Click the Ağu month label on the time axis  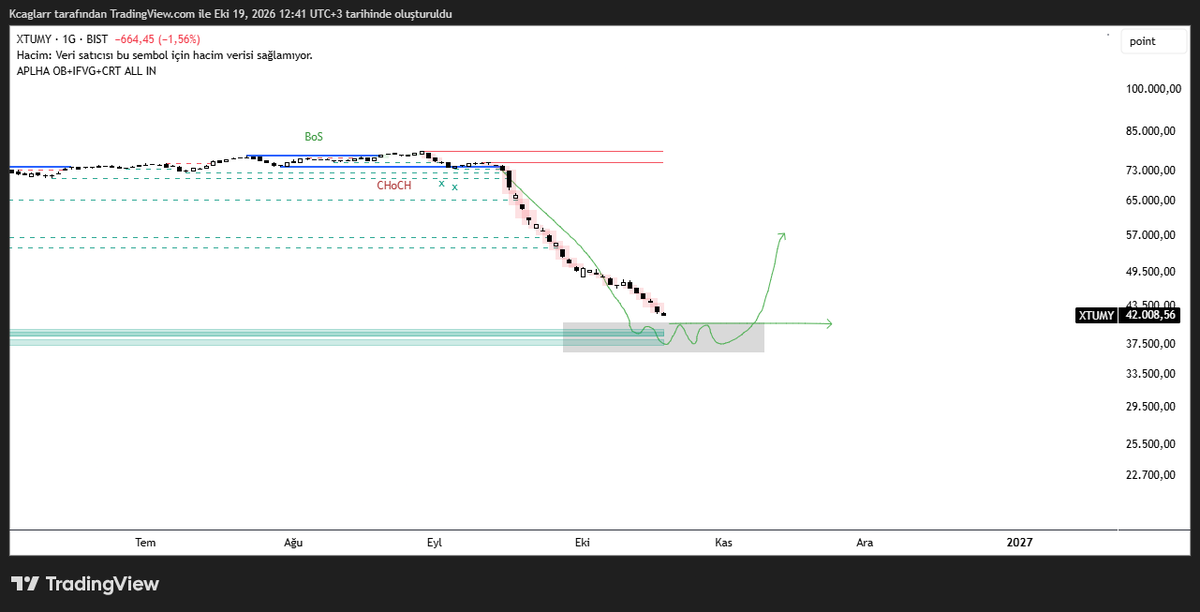(293, 542)
